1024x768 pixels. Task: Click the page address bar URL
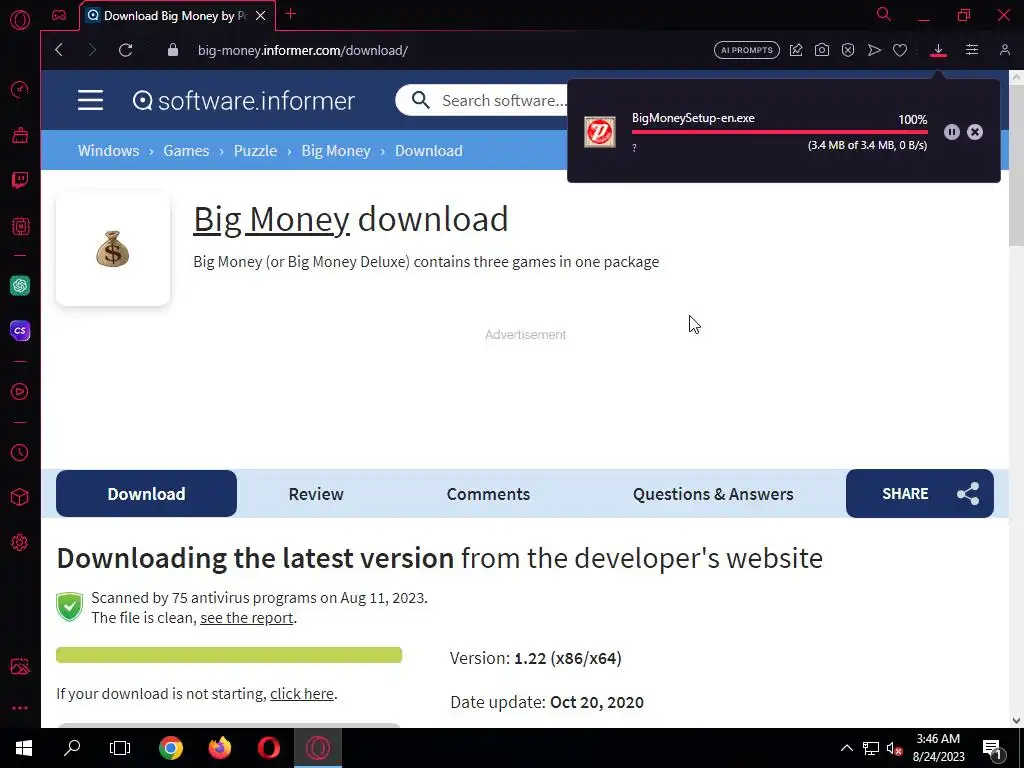(x=303, y=50)
